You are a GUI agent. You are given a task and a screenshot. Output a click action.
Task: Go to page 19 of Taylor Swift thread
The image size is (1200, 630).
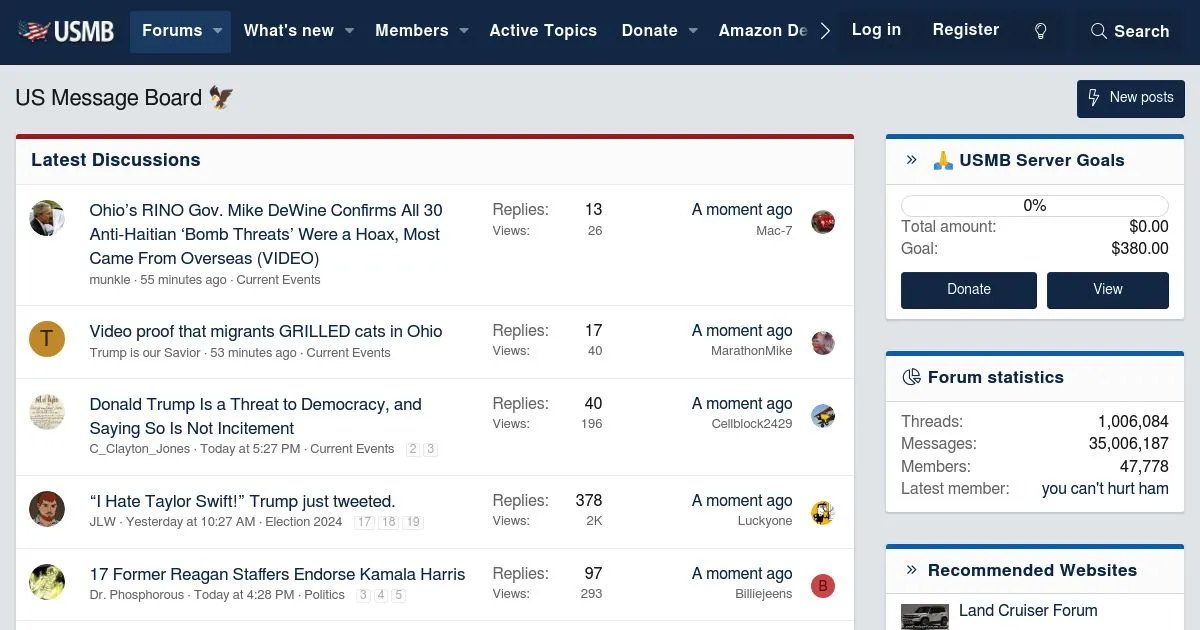coord(413,522)
